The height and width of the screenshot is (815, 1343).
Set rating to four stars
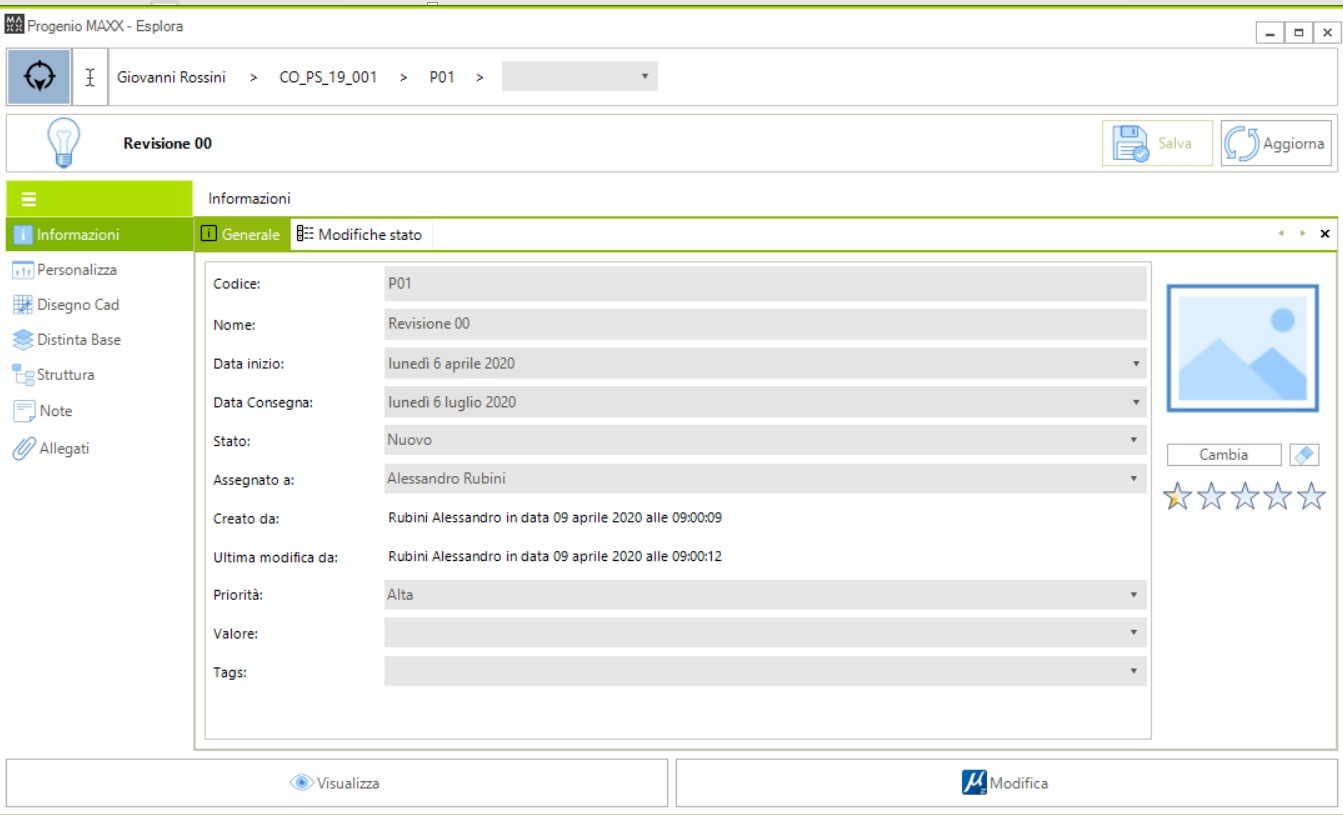click(1278, 496)
